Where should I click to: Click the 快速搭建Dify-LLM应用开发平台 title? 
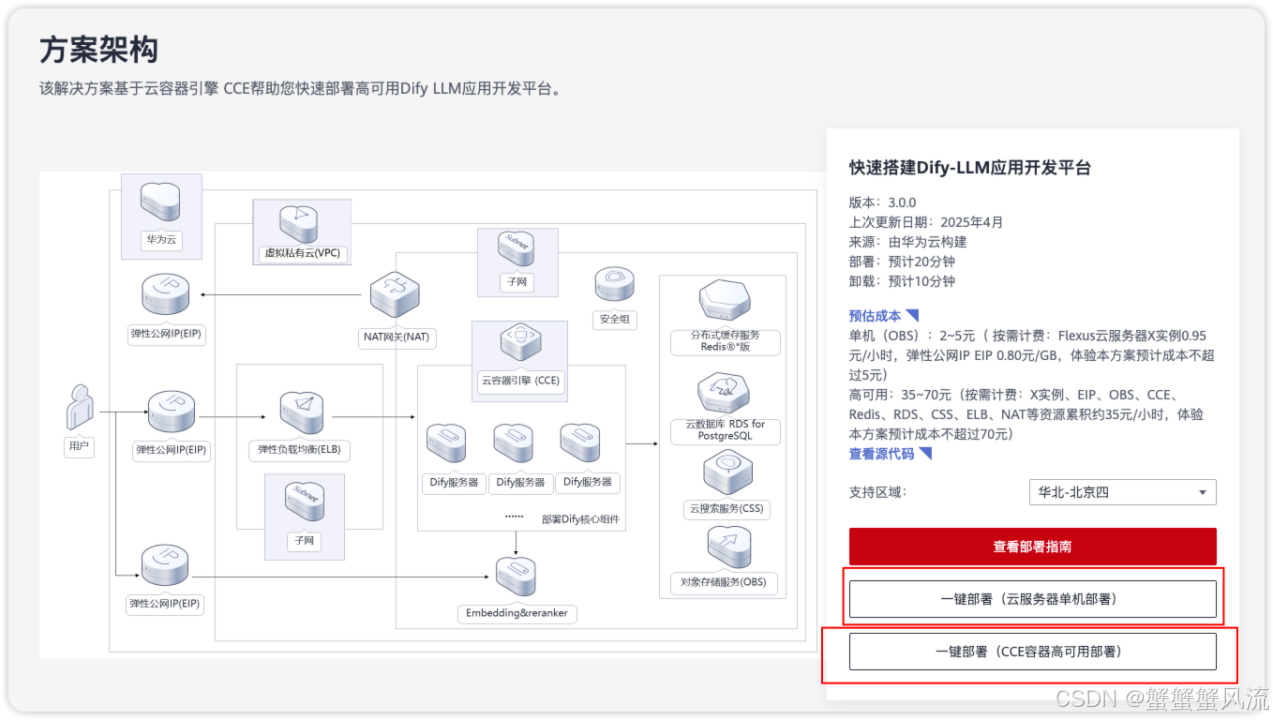[970, 168]
